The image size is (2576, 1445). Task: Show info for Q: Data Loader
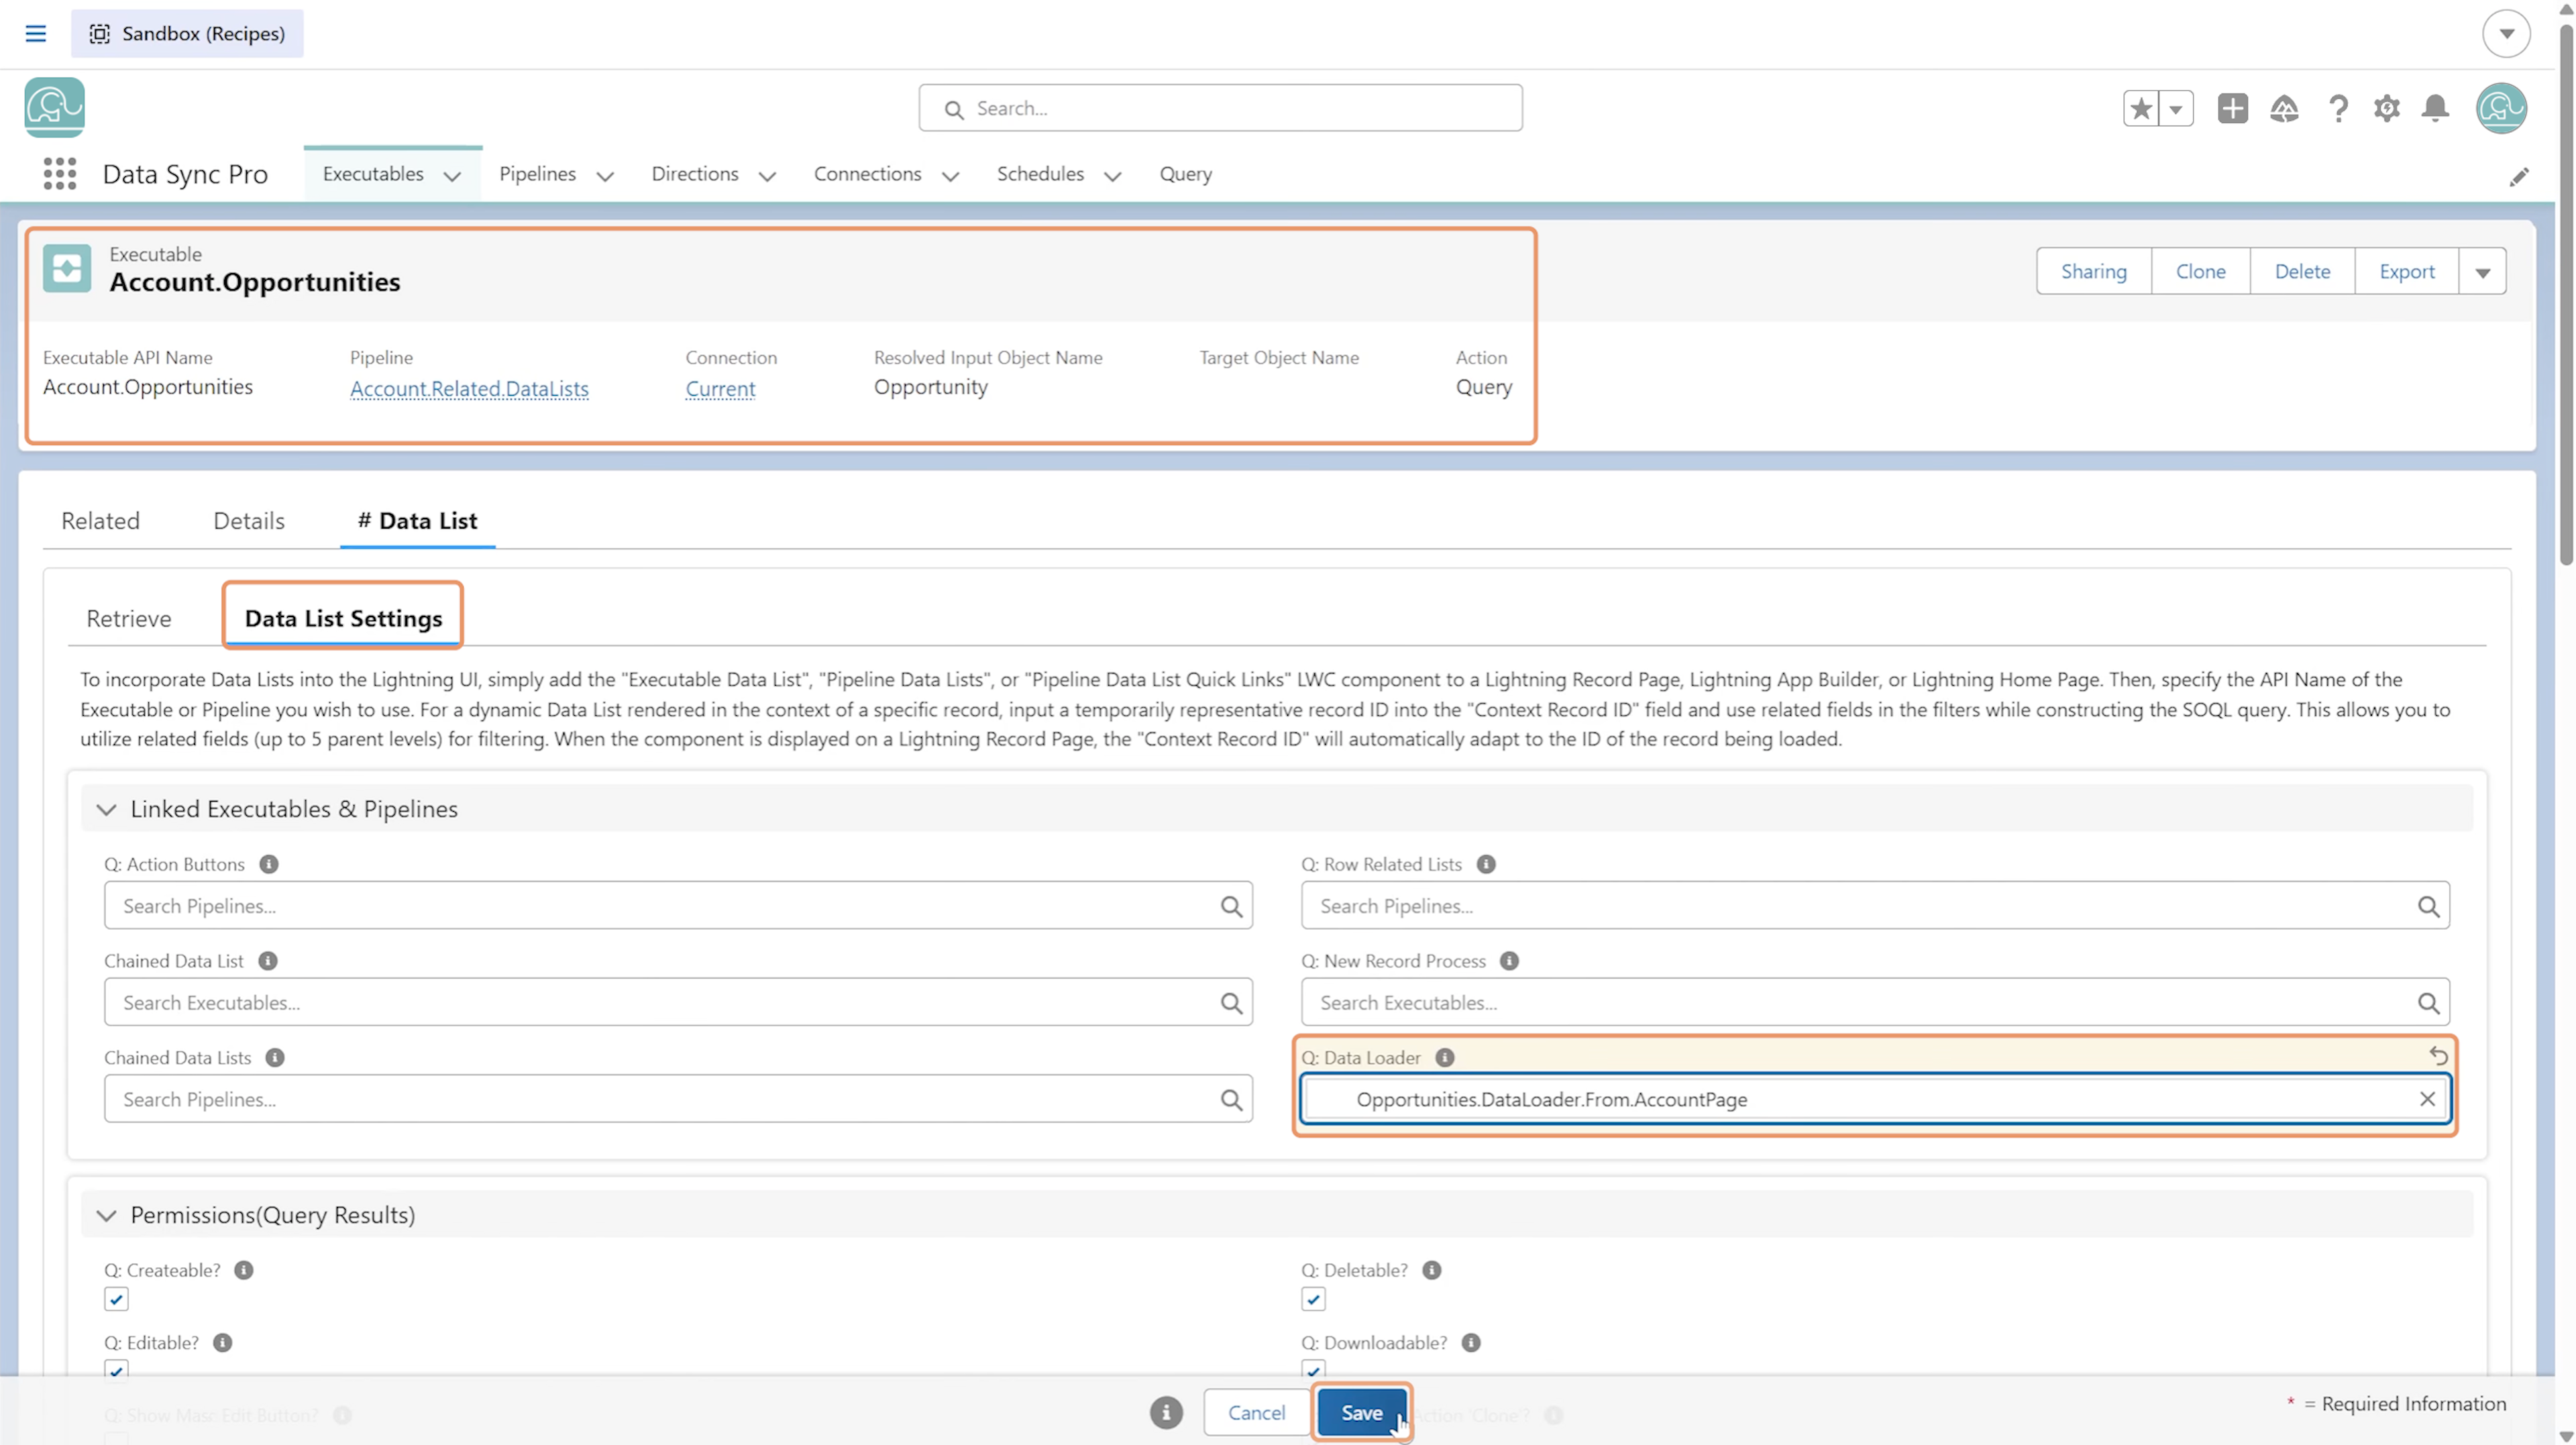coord(1445,1058)
